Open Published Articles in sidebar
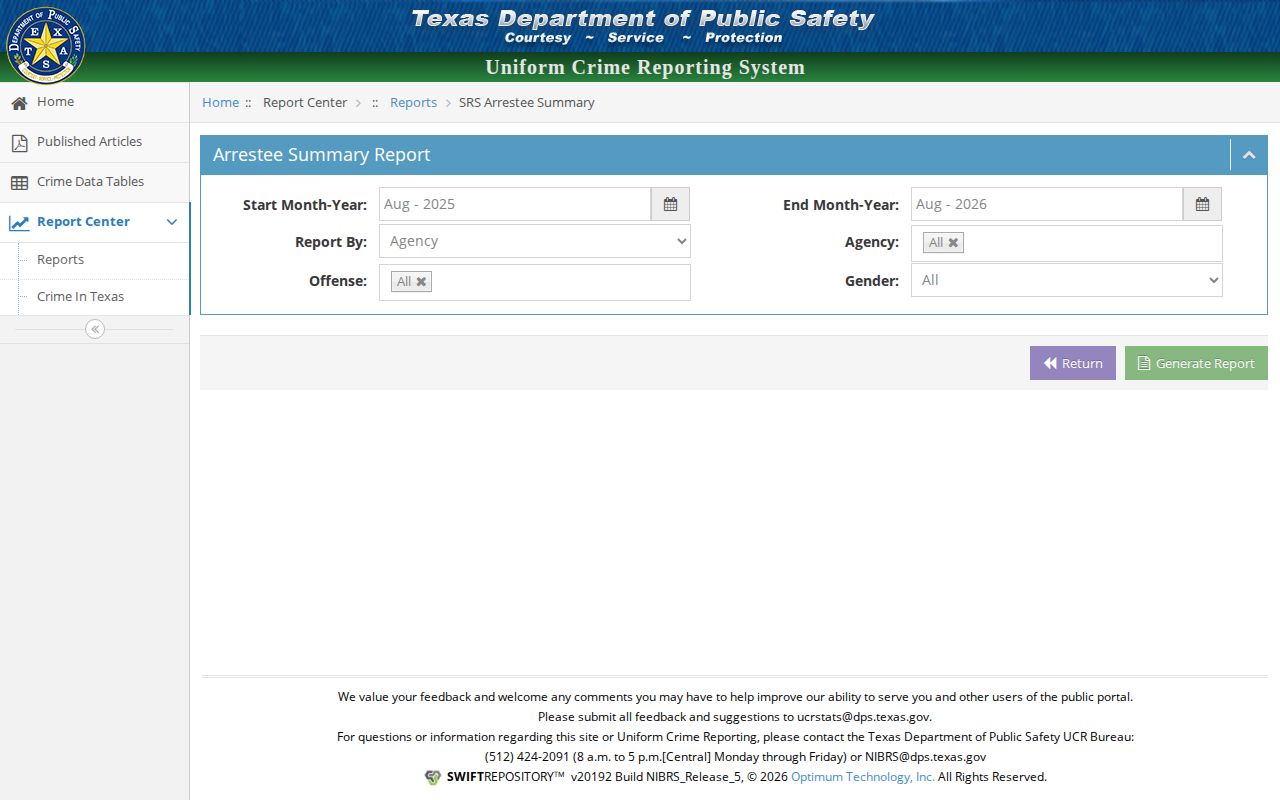The image size is (1280, 800). point(94,142)
